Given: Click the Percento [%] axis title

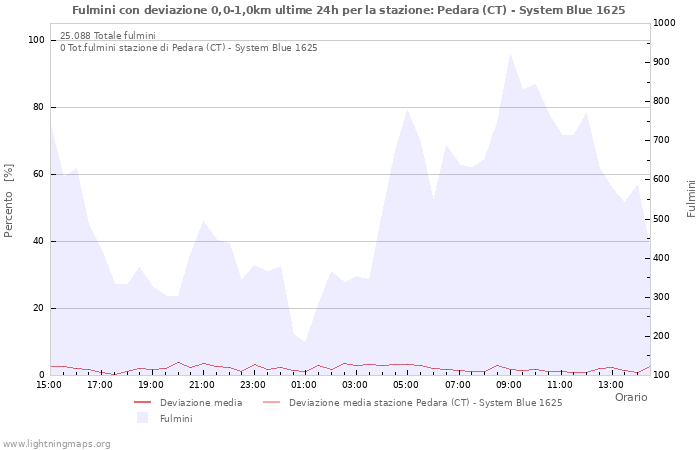Looking at the screenshot, I should tap(8, 201).
